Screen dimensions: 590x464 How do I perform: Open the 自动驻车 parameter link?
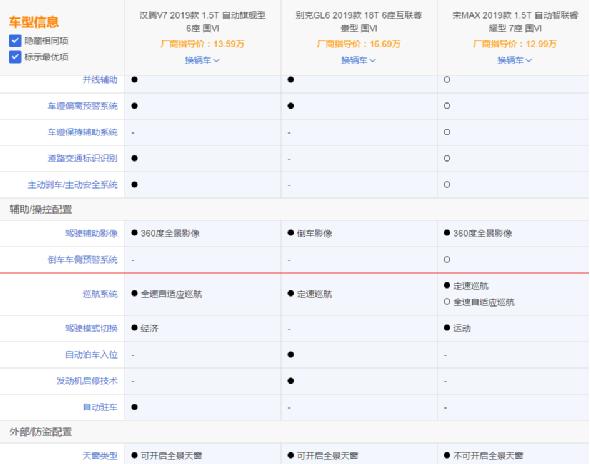(100, 407)
